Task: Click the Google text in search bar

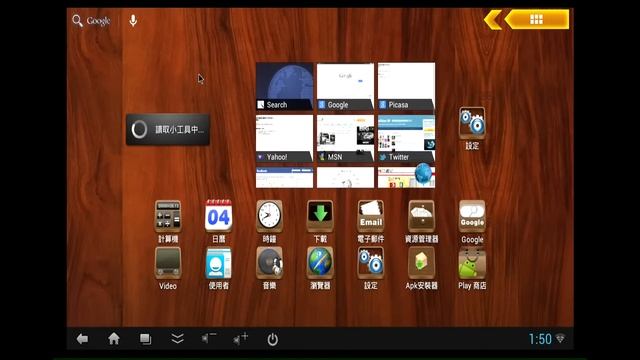Action: tap(98, 21)
